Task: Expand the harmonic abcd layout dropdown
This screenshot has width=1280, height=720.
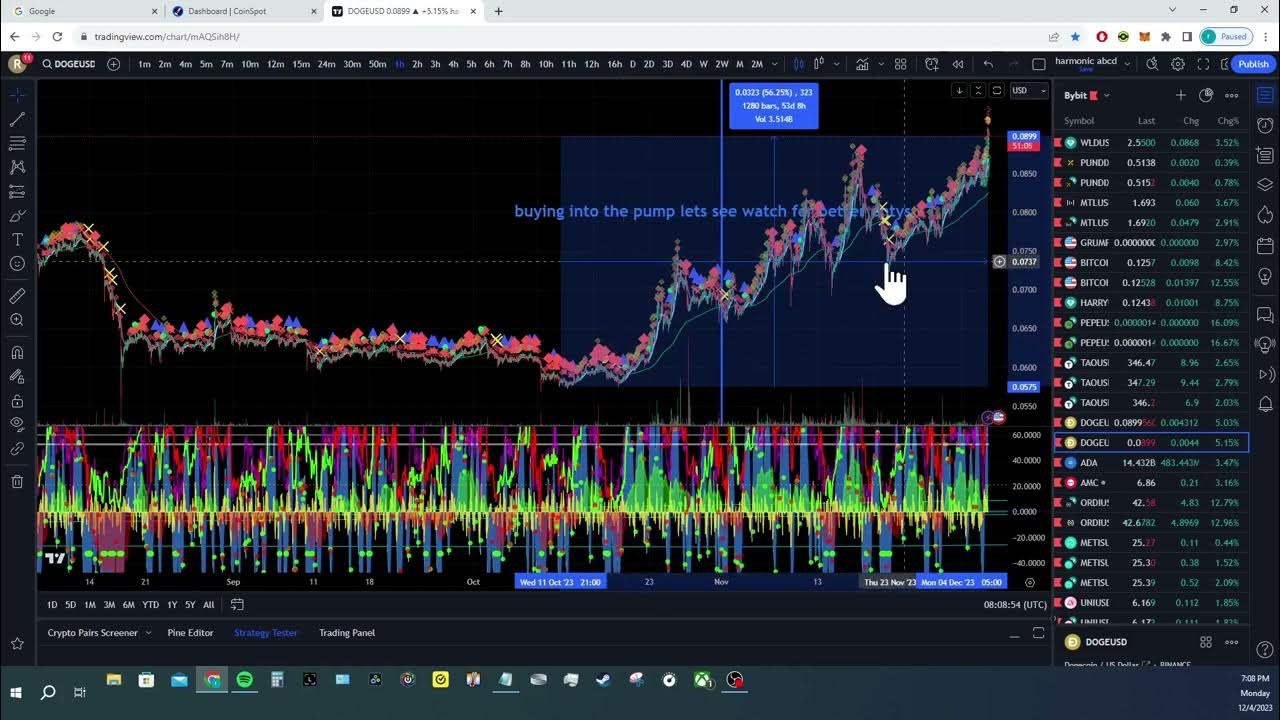Action: [x=1127, y=64]
